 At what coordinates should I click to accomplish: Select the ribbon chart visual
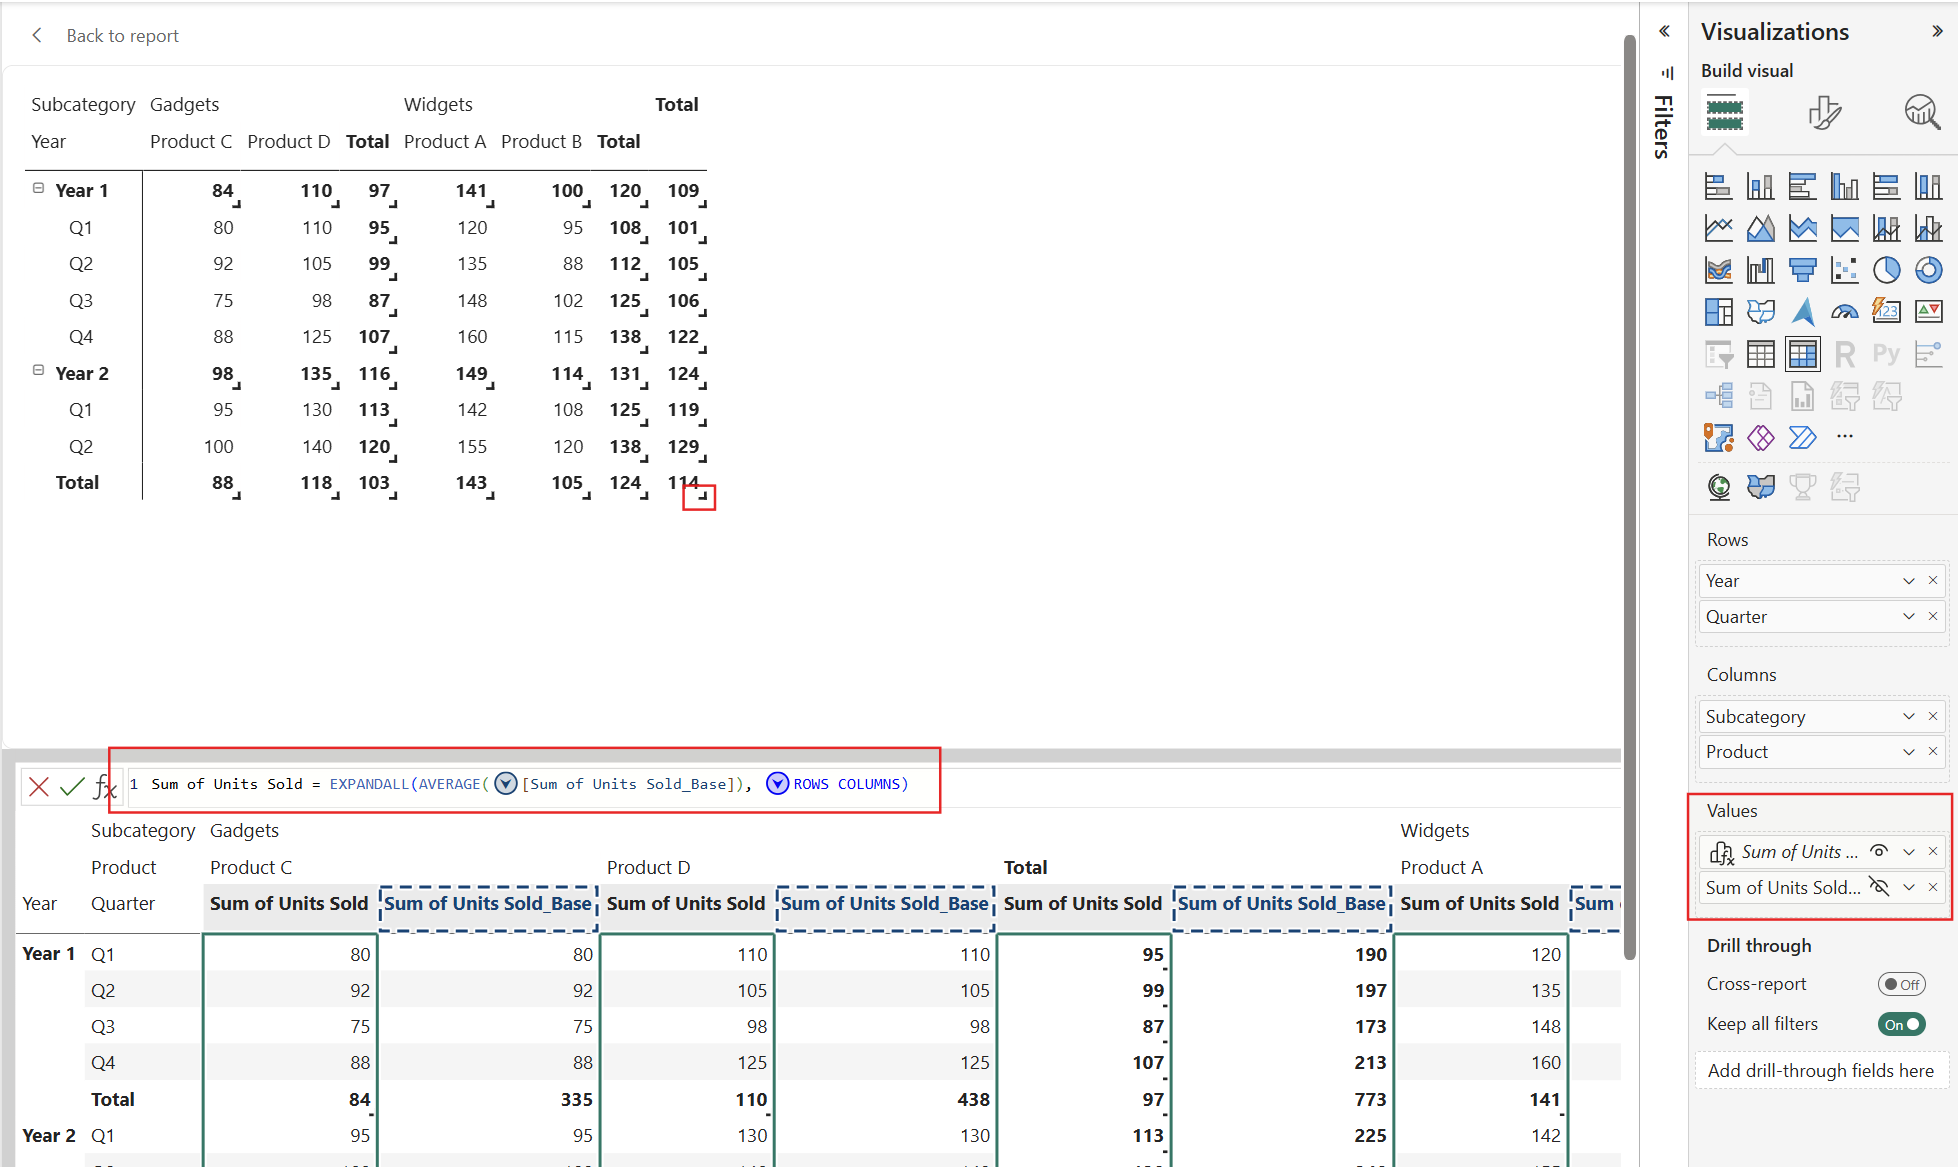[x=1718, y=270]
